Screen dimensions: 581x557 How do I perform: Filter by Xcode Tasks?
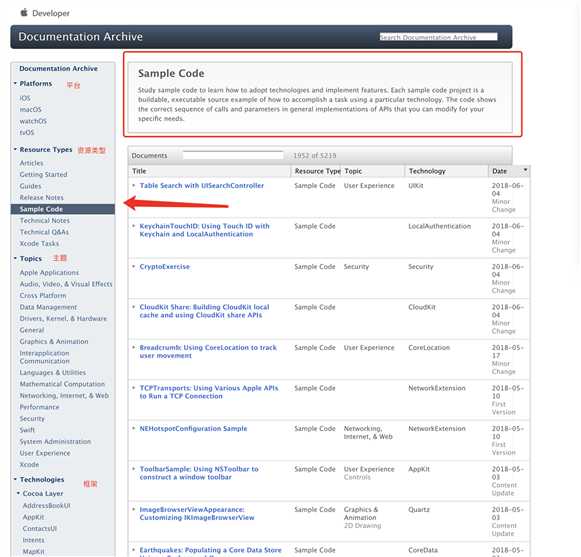tap(39, 243)
